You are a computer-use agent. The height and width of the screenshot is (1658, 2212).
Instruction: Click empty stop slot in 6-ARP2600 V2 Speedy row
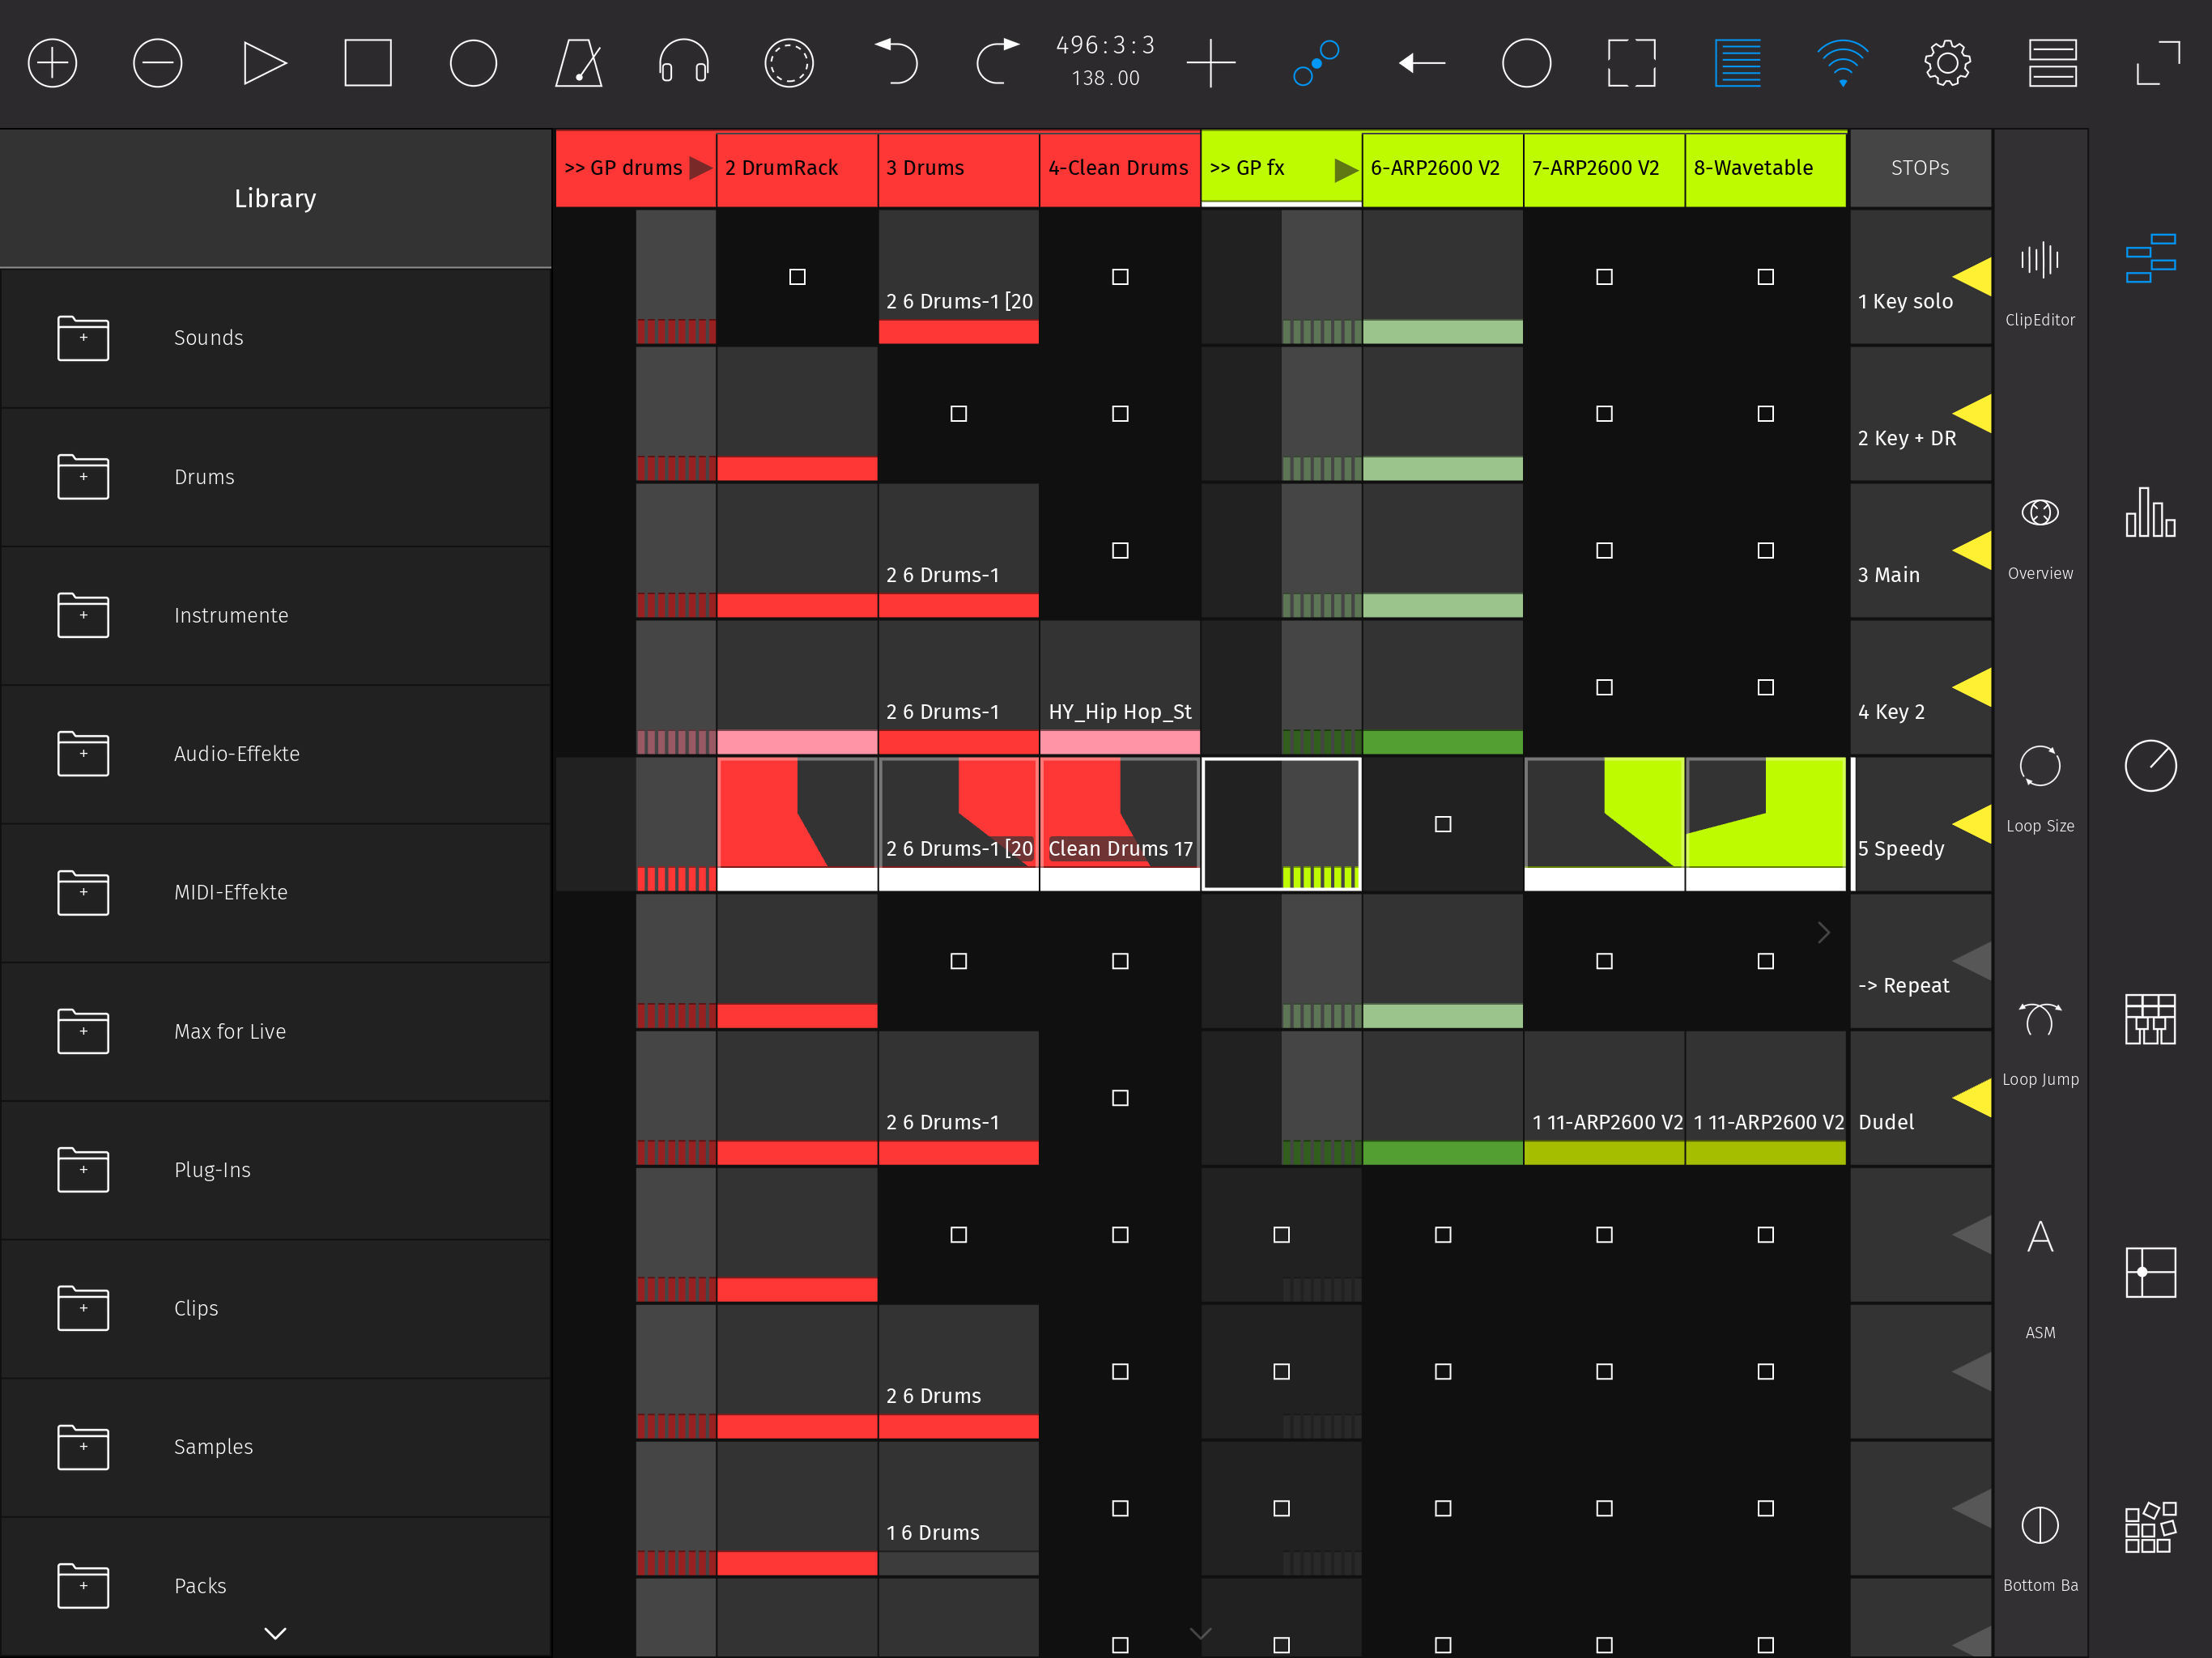[x=1442, y=824]
